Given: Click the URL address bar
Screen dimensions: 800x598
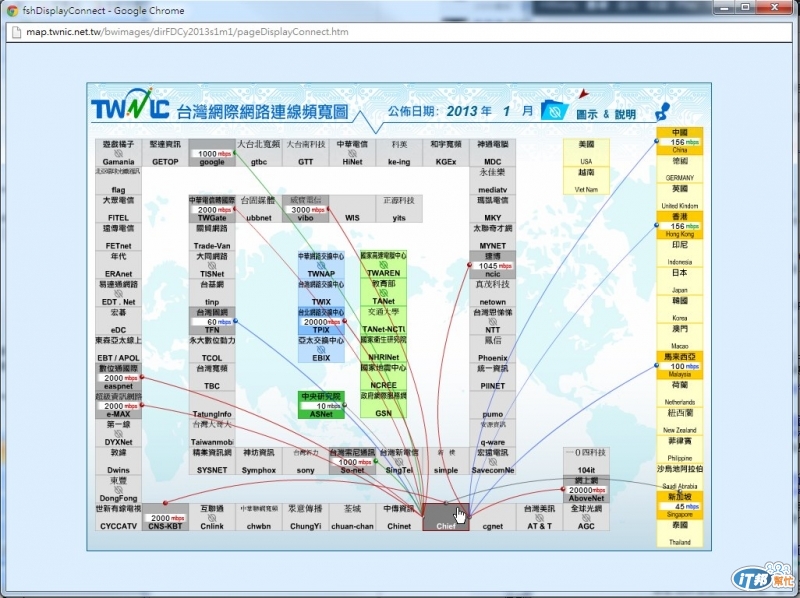Looking at the screenshot, I should click(x=399, y=32).
